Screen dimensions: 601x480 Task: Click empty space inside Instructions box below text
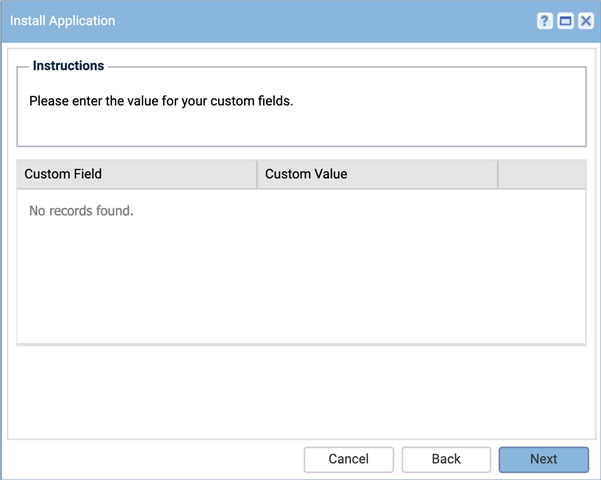(301, 128)
